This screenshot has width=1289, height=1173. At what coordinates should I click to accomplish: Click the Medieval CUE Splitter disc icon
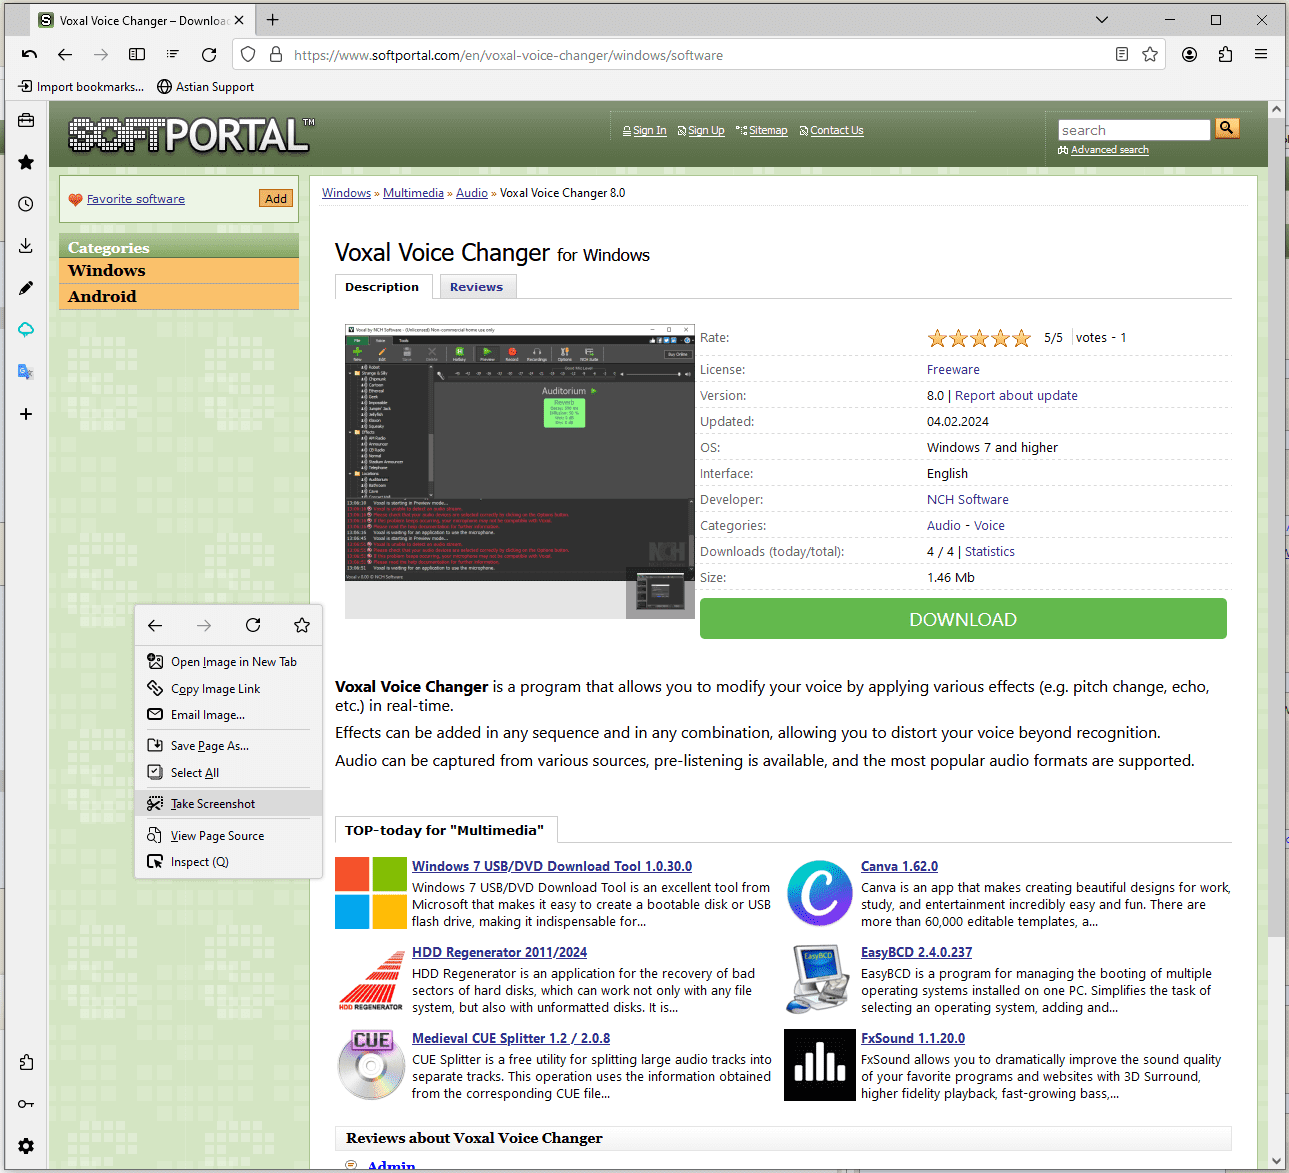click(x=370, y=1065)
